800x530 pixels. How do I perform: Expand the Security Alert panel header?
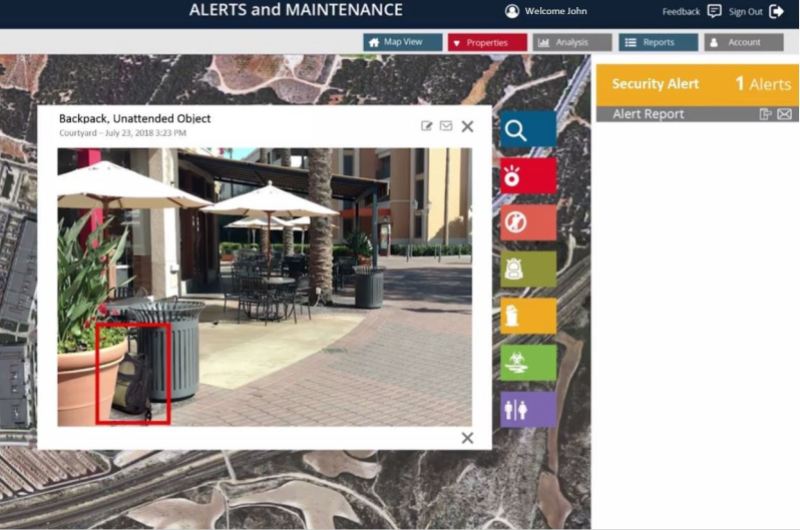click(x=697, y=85)
